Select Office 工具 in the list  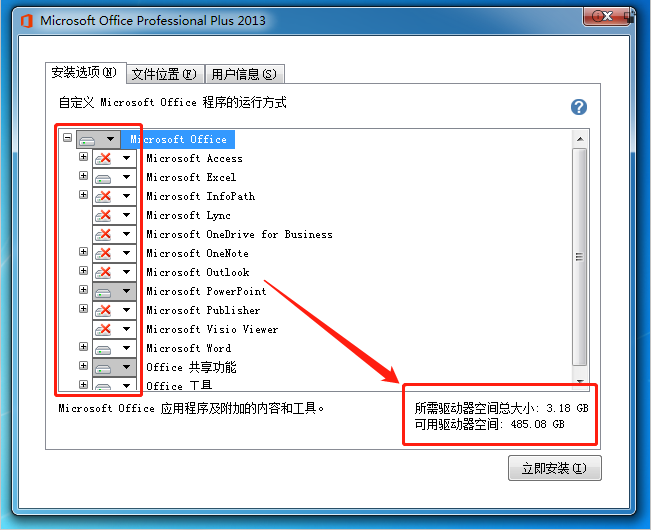(x=179, y=385)
